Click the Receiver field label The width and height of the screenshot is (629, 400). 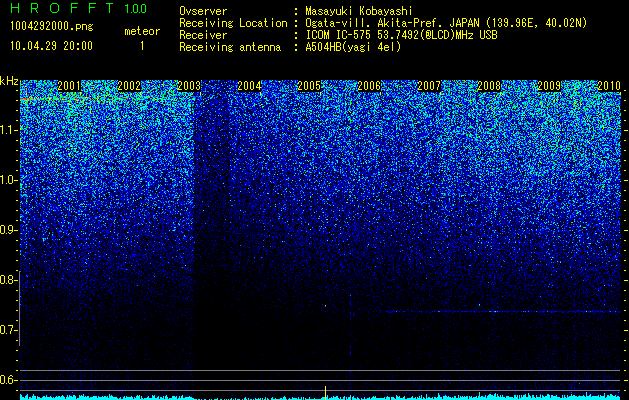tap(203, 35)
